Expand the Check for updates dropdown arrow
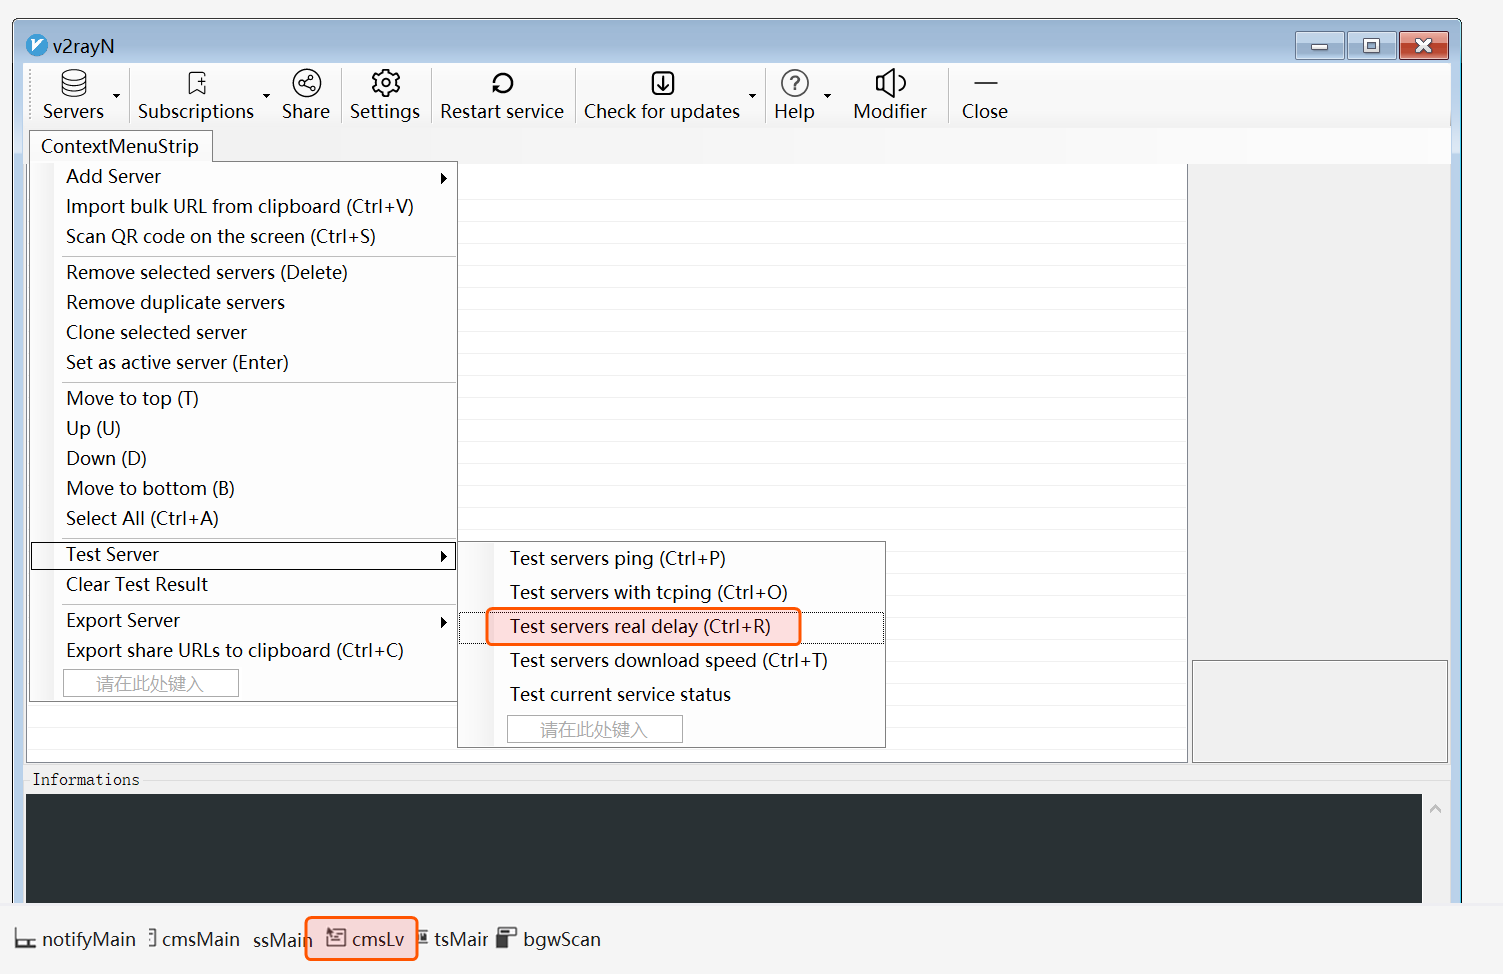The image size is (1503, 974). coord(752,97)
